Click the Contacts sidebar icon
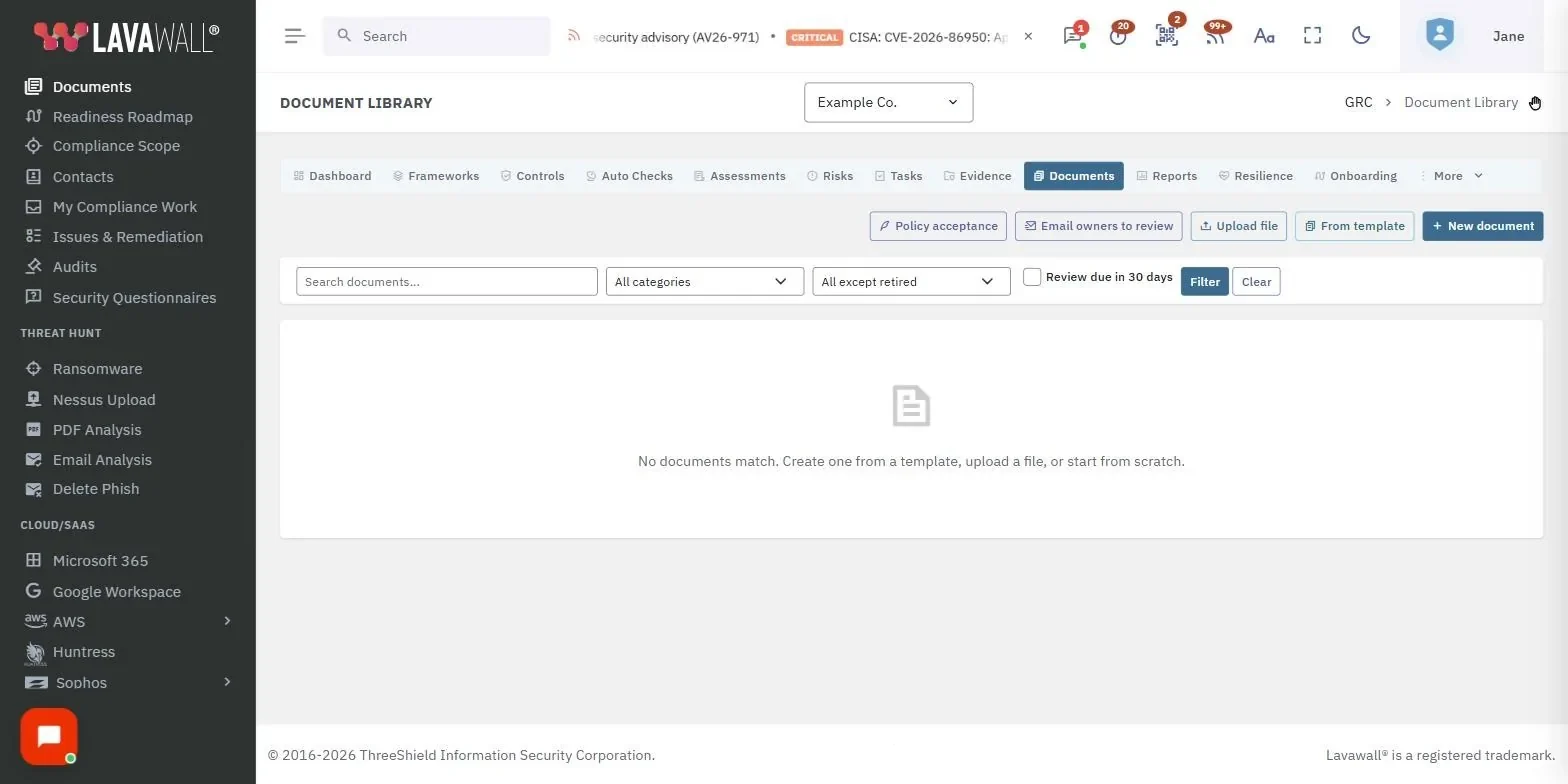This screenshot has width=1568, height=784. pos(34,177)
